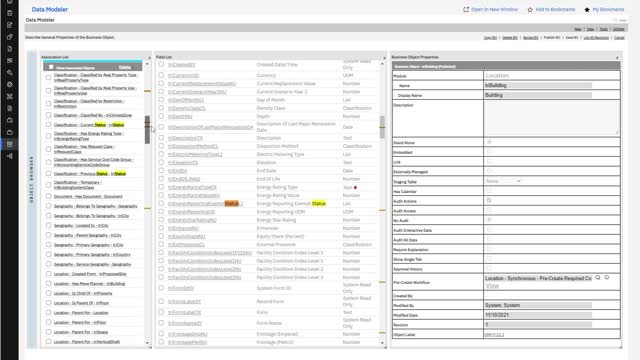Screen dimensions: 640x360
Task: Click the My Bookmarks filled star icon
Action: point(587,9)
